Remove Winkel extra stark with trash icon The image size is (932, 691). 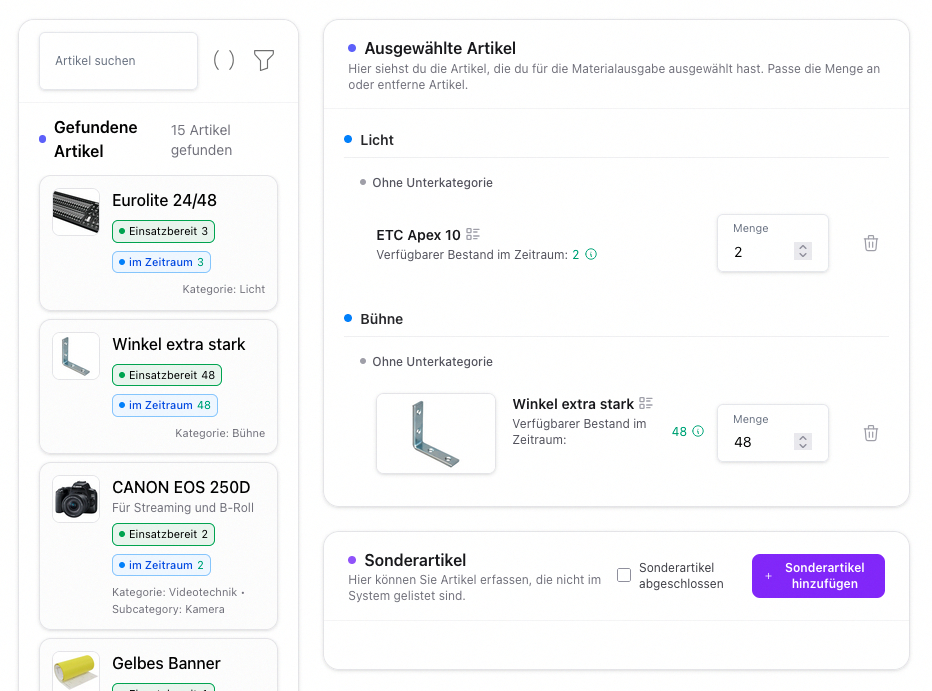871,433
